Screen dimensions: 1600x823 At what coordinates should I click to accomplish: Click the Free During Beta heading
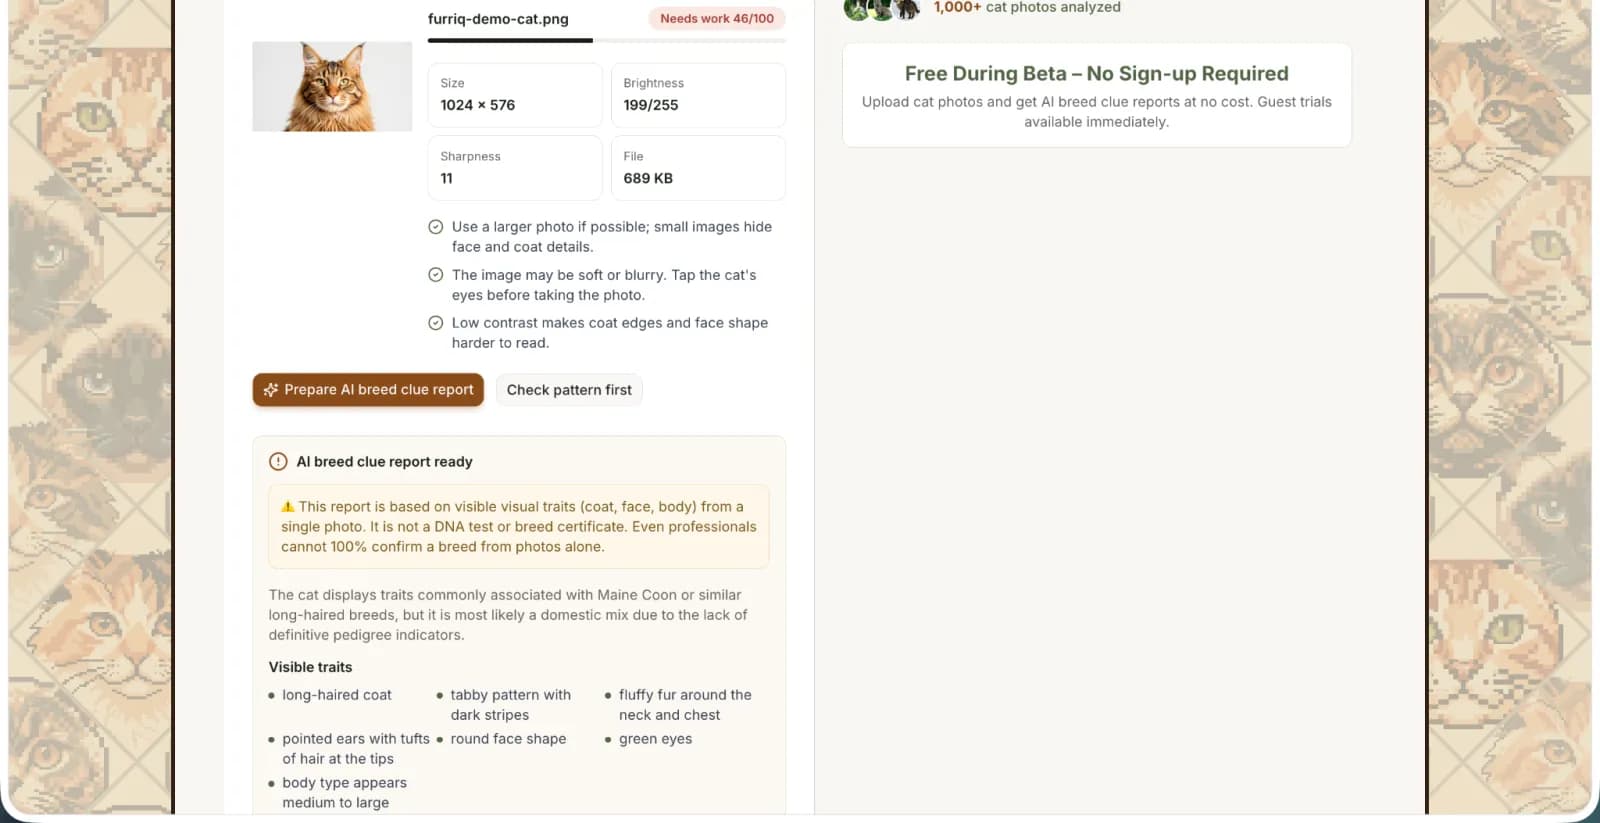pyautogui.click(x=1097, y=74)
